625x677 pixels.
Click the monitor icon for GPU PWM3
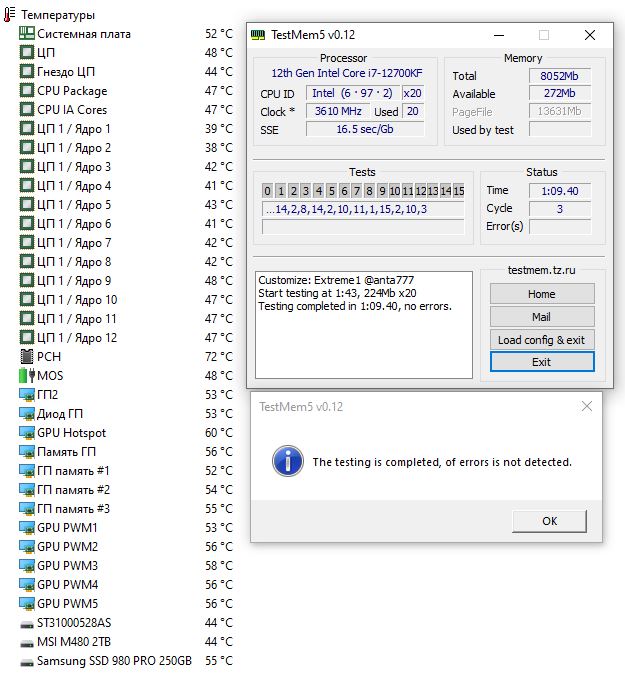[x=27, y=566]
